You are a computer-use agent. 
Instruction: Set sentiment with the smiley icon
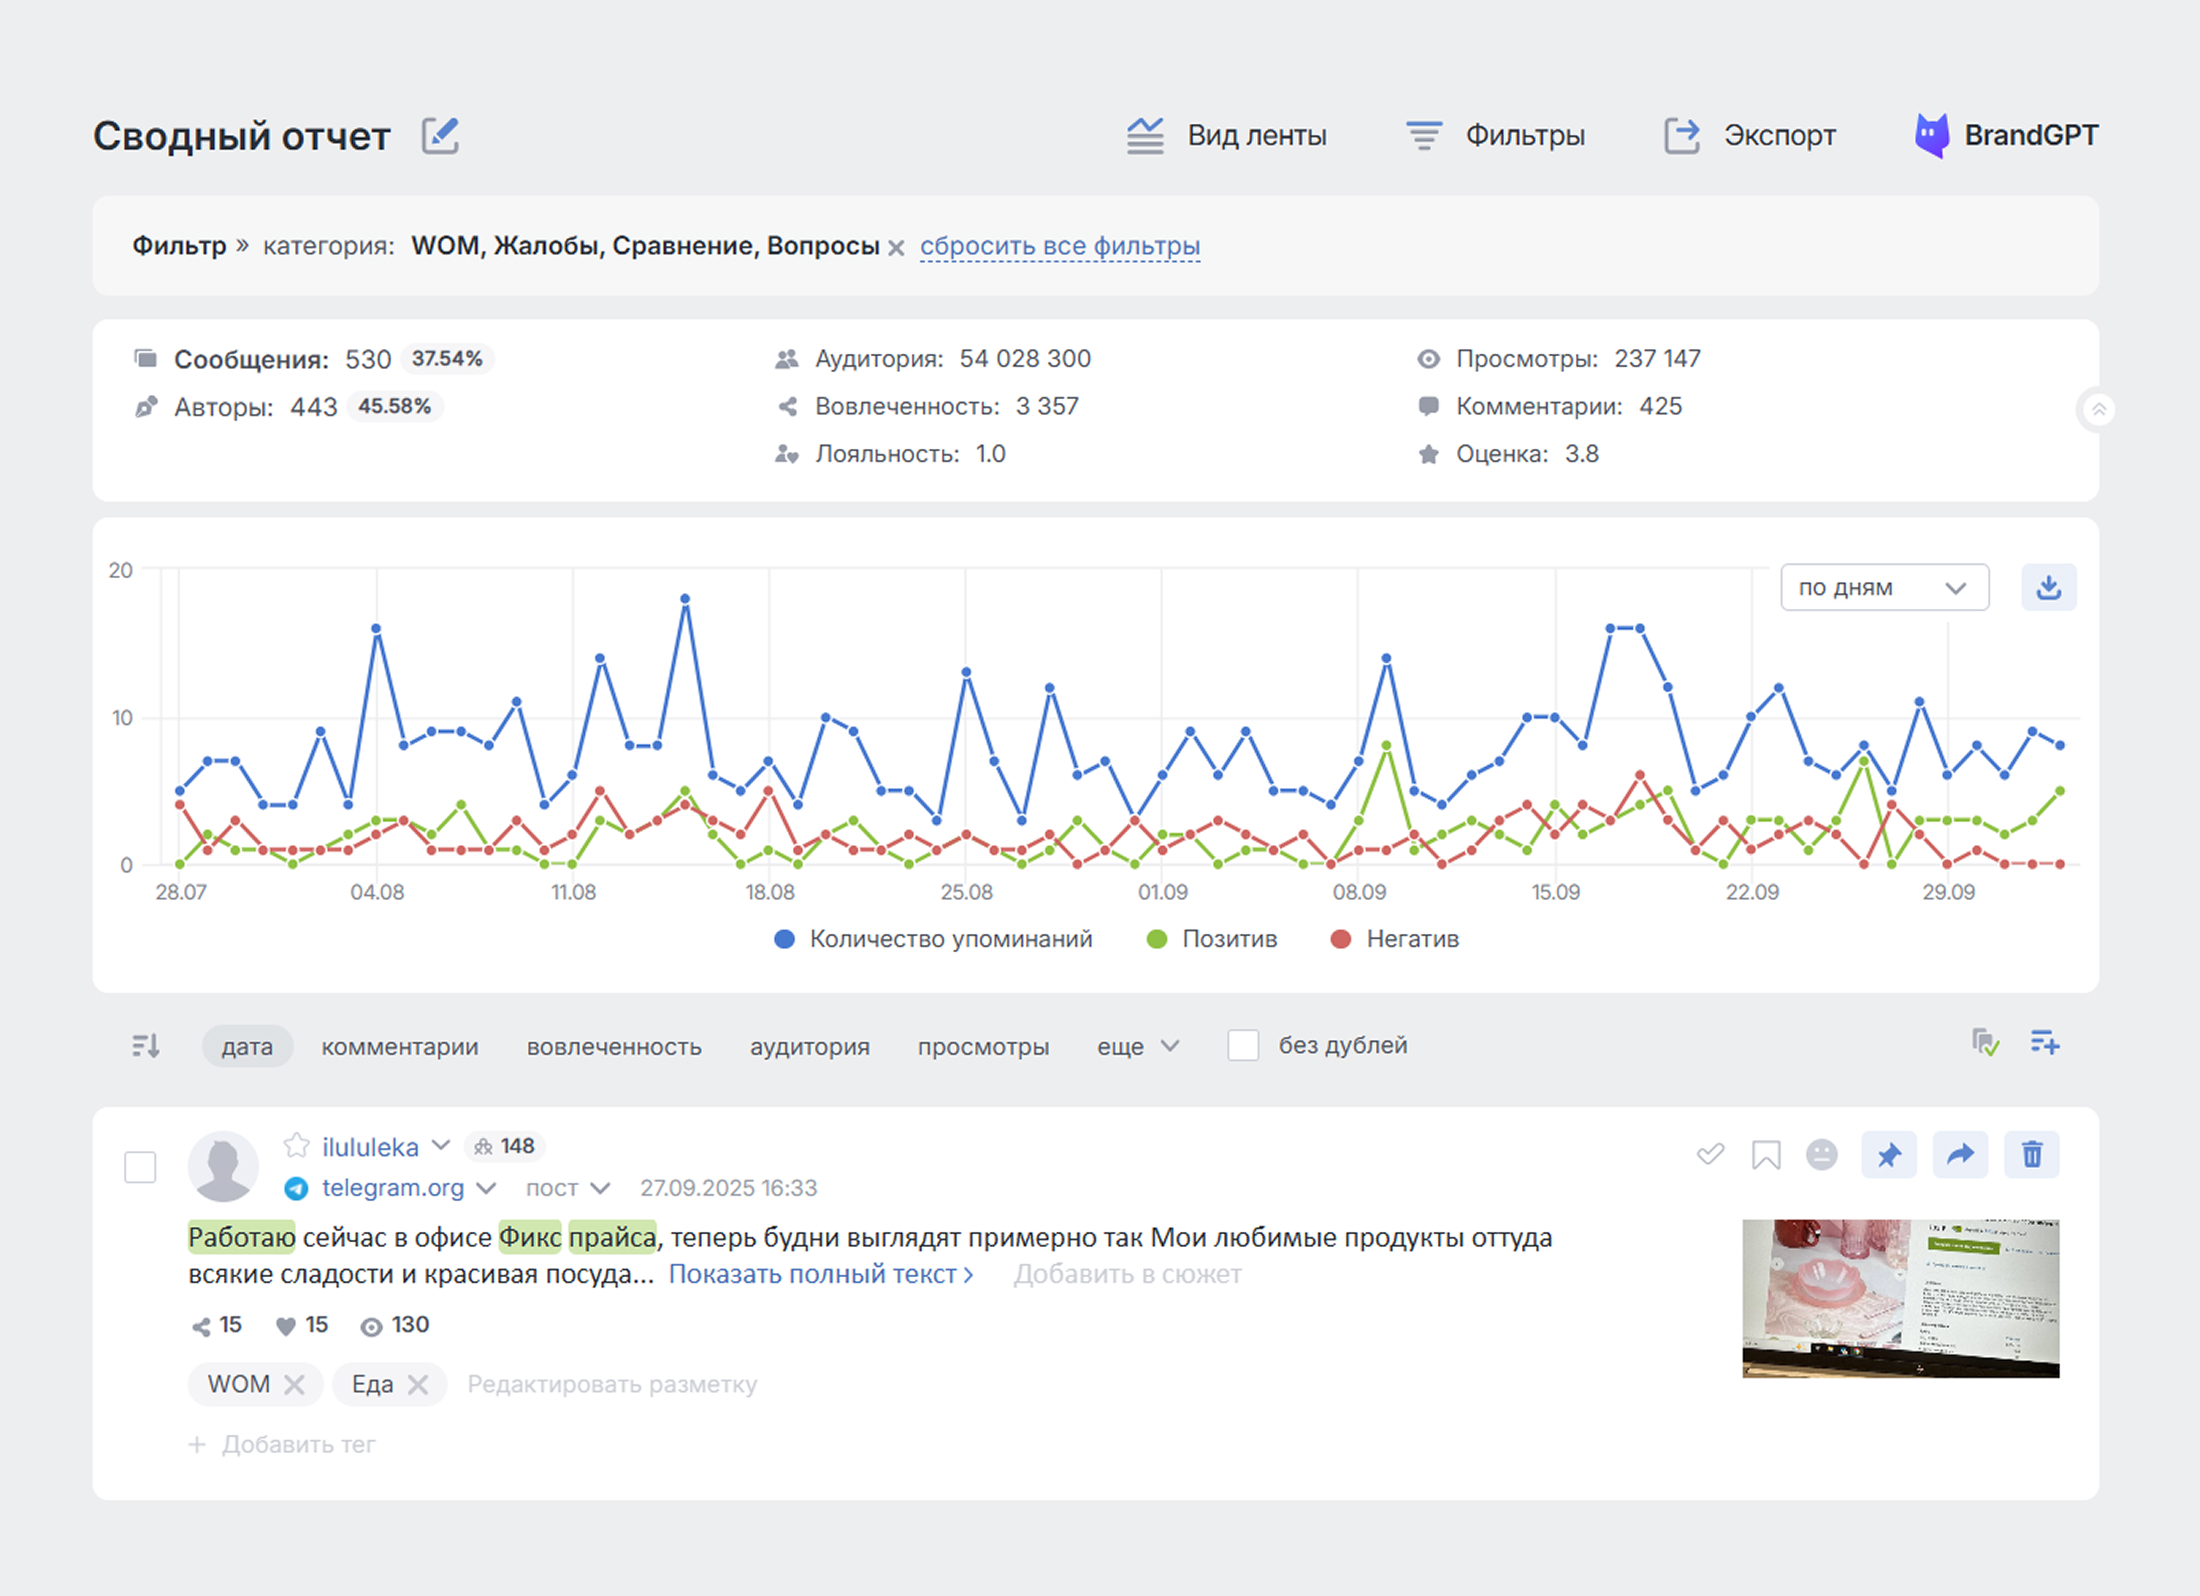tap(1821, 1155)
